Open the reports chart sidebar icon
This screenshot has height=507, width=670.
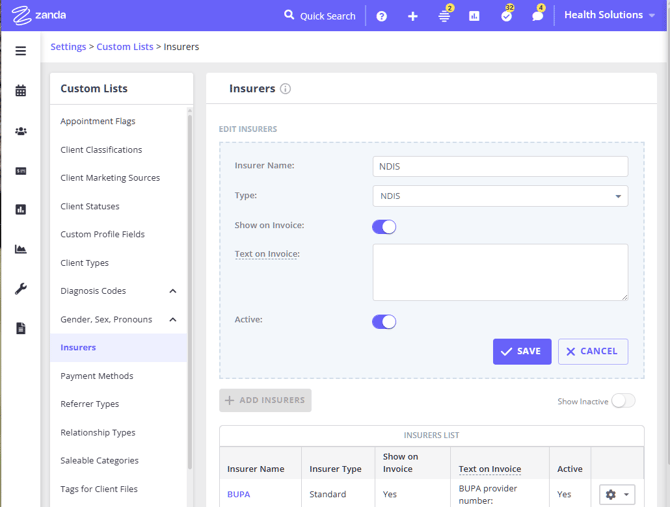tap(20, 210)
